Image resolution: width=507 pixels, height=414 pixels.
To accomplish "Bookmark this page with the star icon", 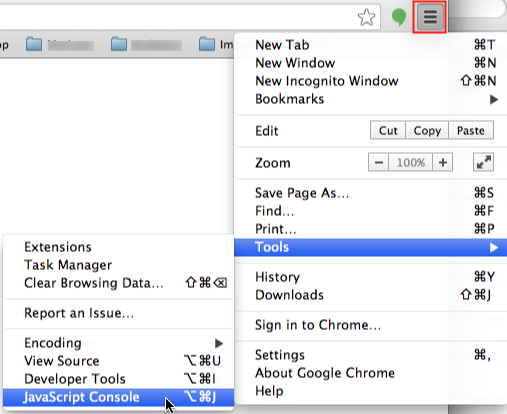I will pyautogui.click(x=366, y=17).
